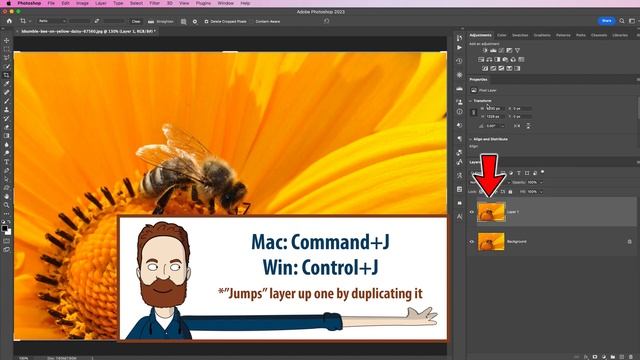Image resolution: width=640 pixels, height=360 pixels.
Task: Open the rotation angle dropdown
Action: [x=502, y=126]
